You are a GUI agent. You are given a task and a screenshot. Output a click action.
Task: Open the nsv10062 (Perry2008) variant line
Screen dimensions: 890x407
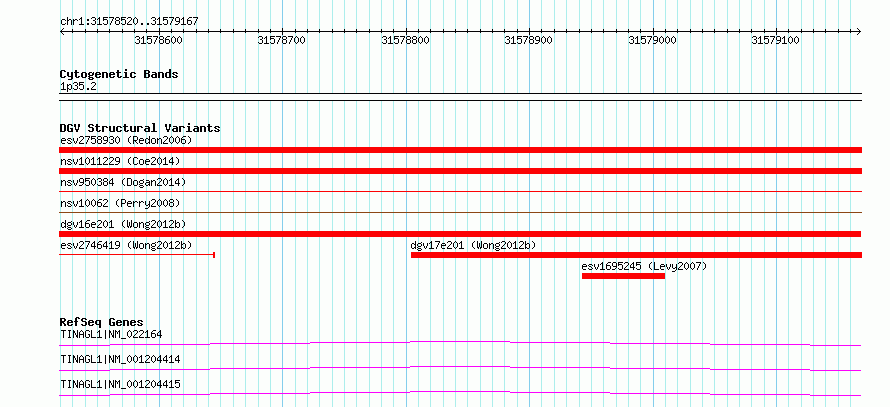[x=460, y=212]
